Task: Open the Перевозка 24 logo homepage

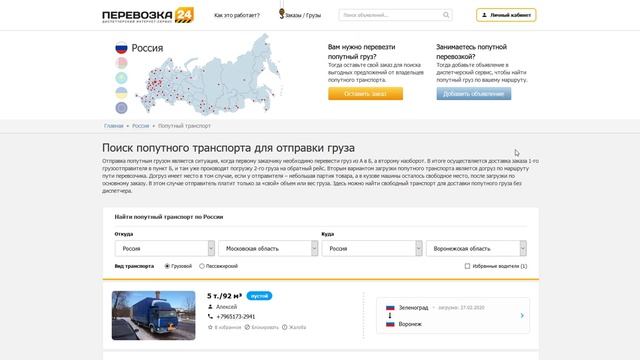Action: (148, 15)
